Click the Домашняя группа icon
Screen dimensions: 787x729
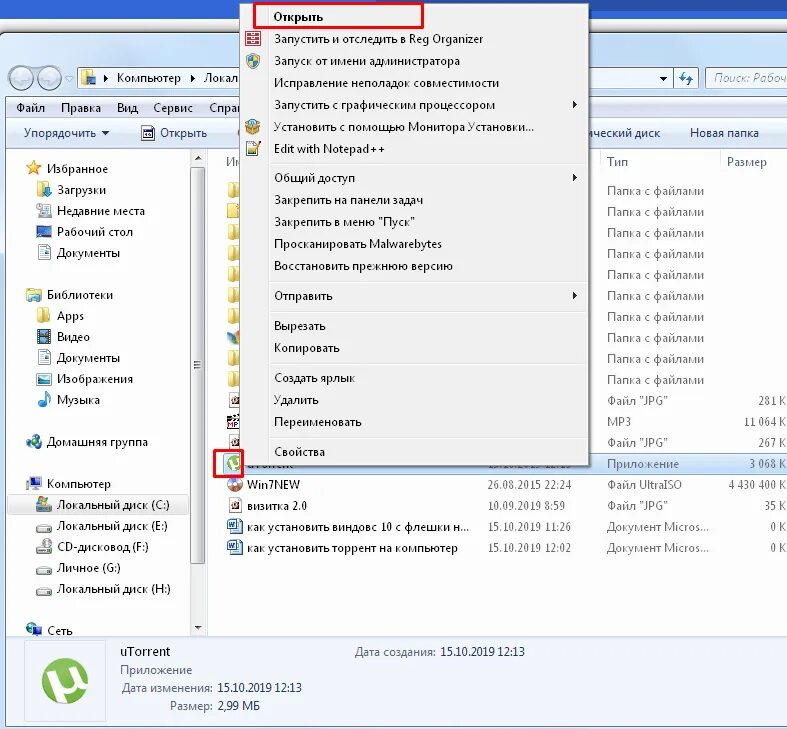coord(34,441)
